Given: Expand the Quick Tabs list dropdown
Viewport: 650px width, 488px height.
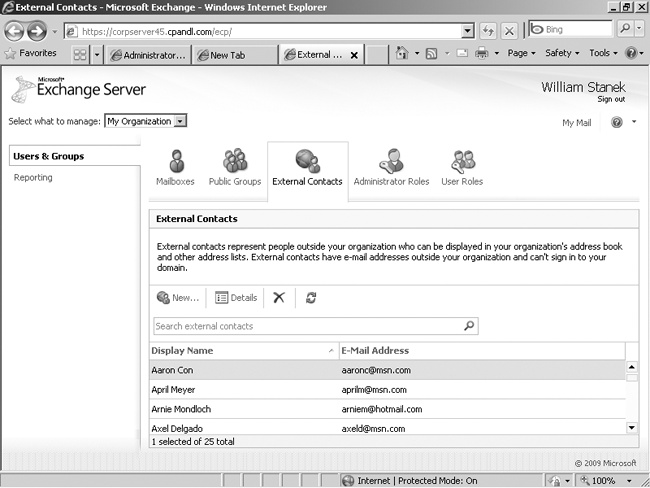Looking at the screenshot, I should 97,55.
